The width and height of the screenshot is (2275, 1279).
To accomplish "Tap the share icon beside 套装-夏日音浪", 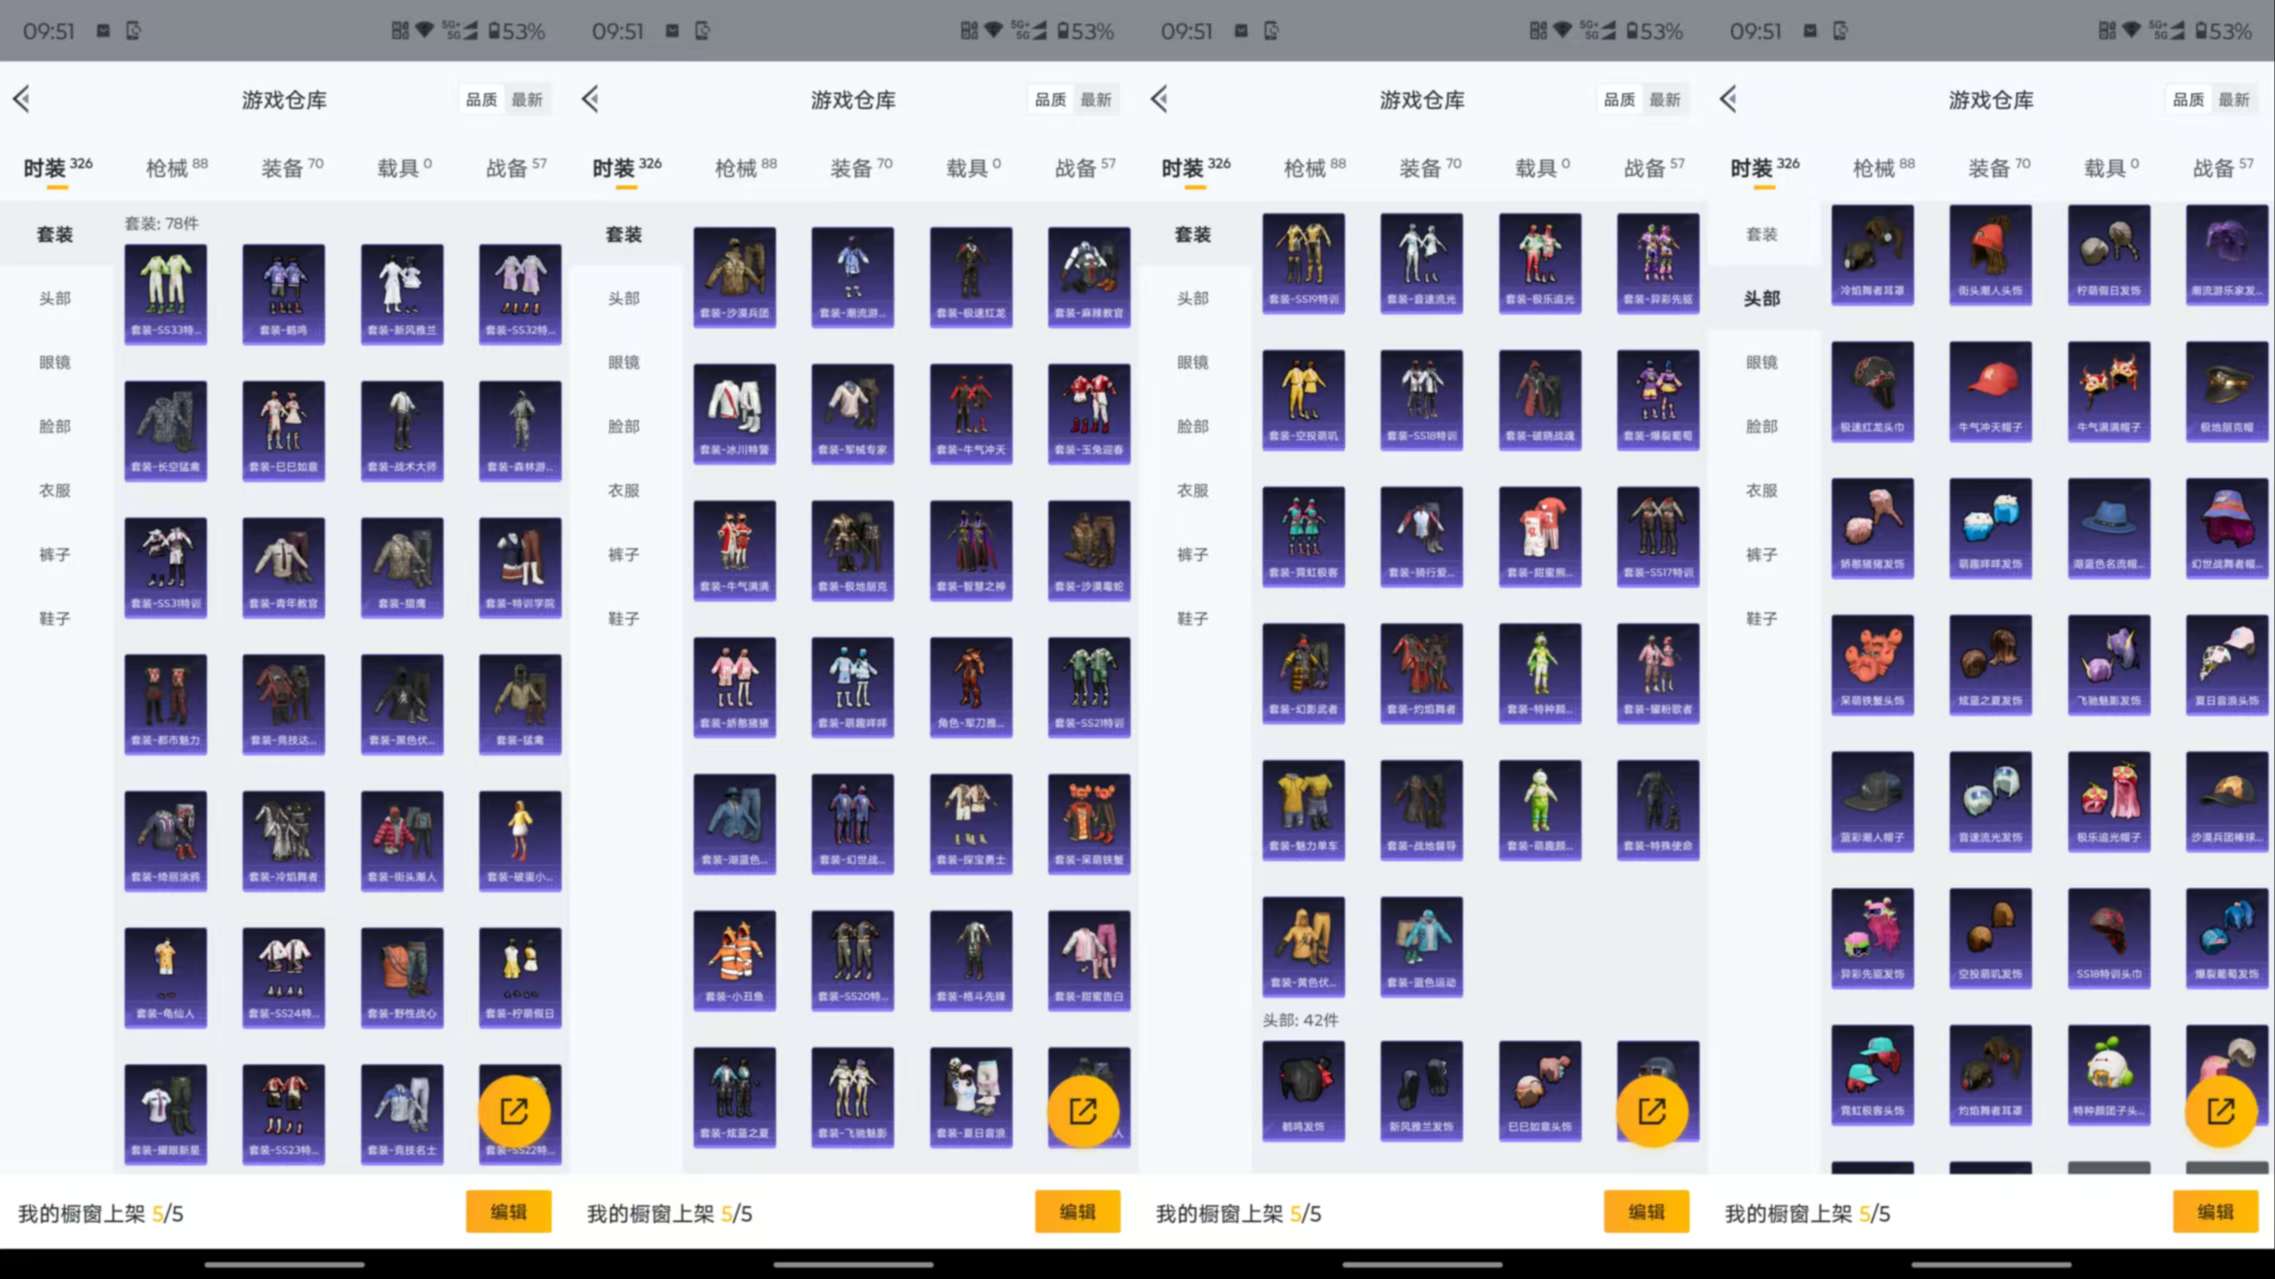I will pyautogui.click(x=1089, y=1110).
